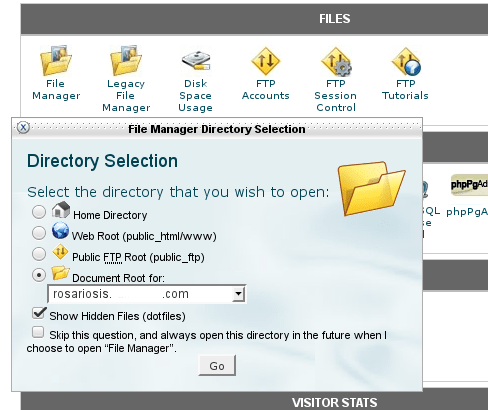
Task: Click the globe icon beside Web Root
Action: [x=60, y=231]
